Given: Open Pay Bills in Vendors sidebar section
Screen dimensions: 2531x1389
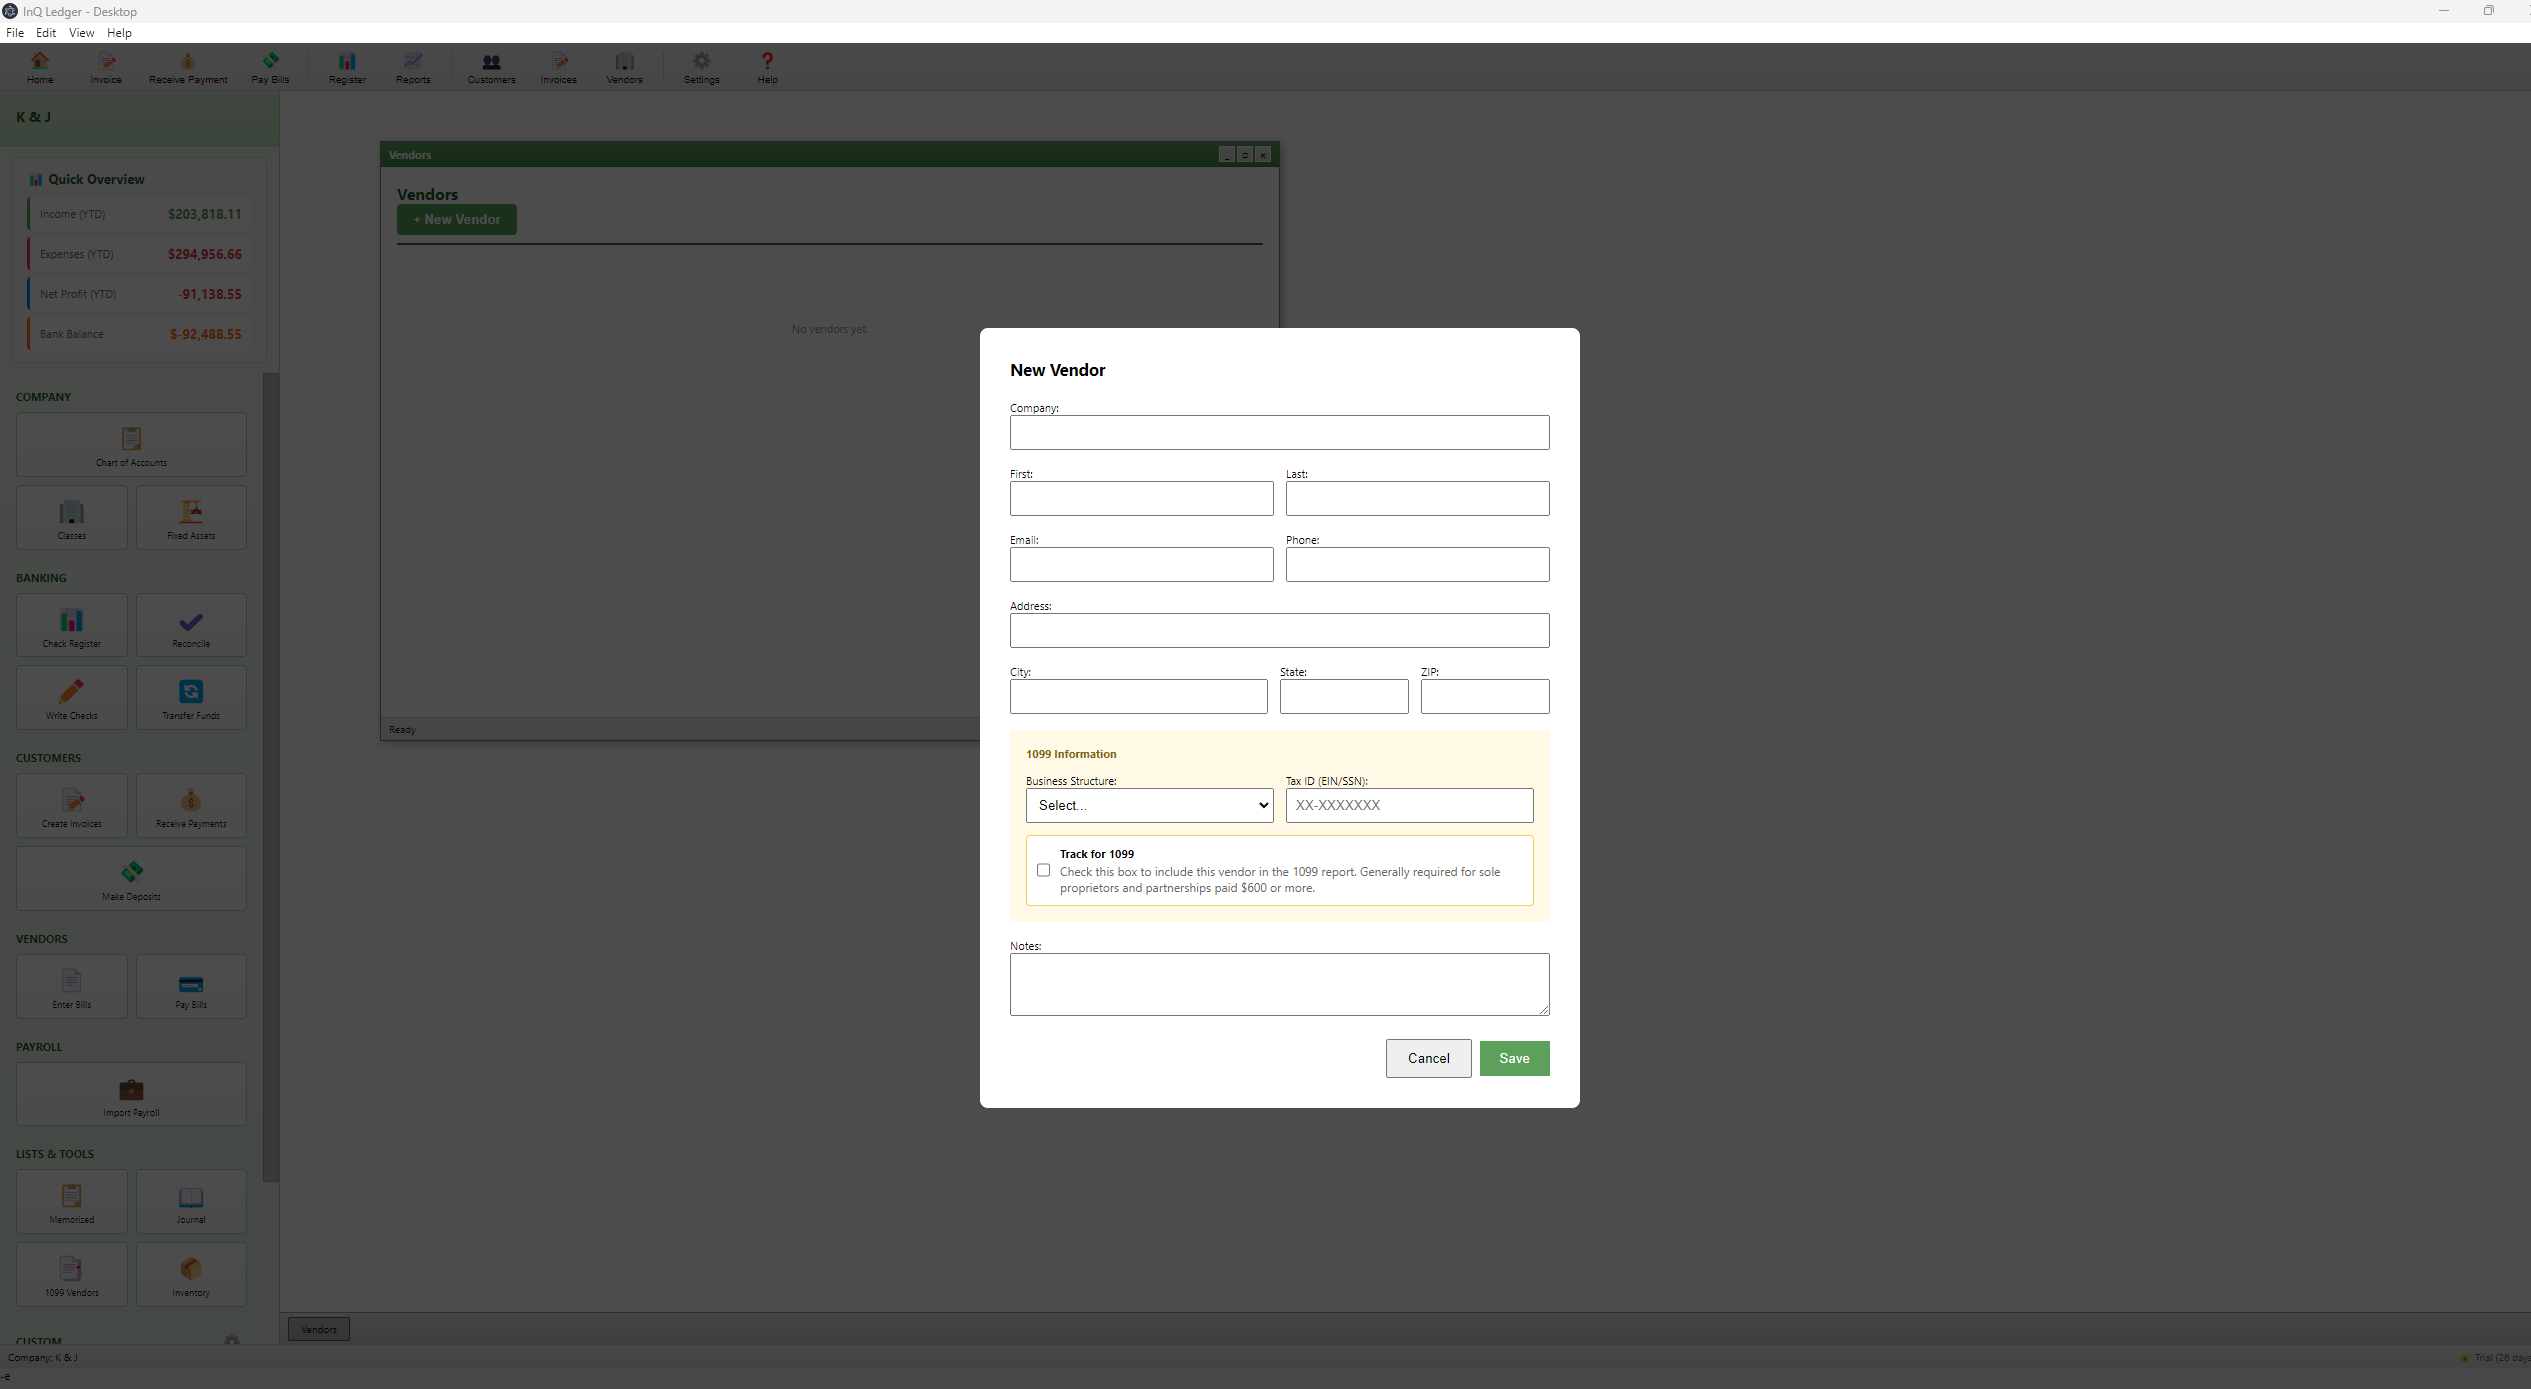Looking at the screenshot, I should coord(191,987).
